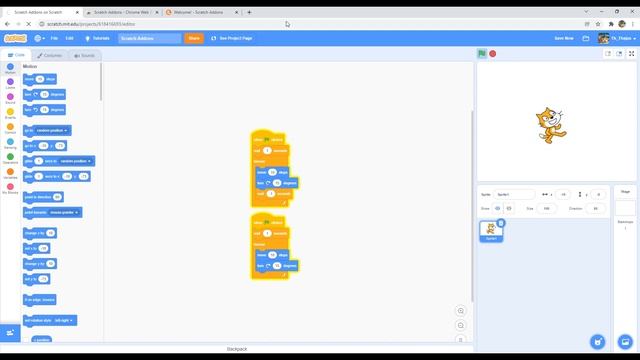Open the Edit menu
This screenshot has height=360, width=640.
(69, 38)
